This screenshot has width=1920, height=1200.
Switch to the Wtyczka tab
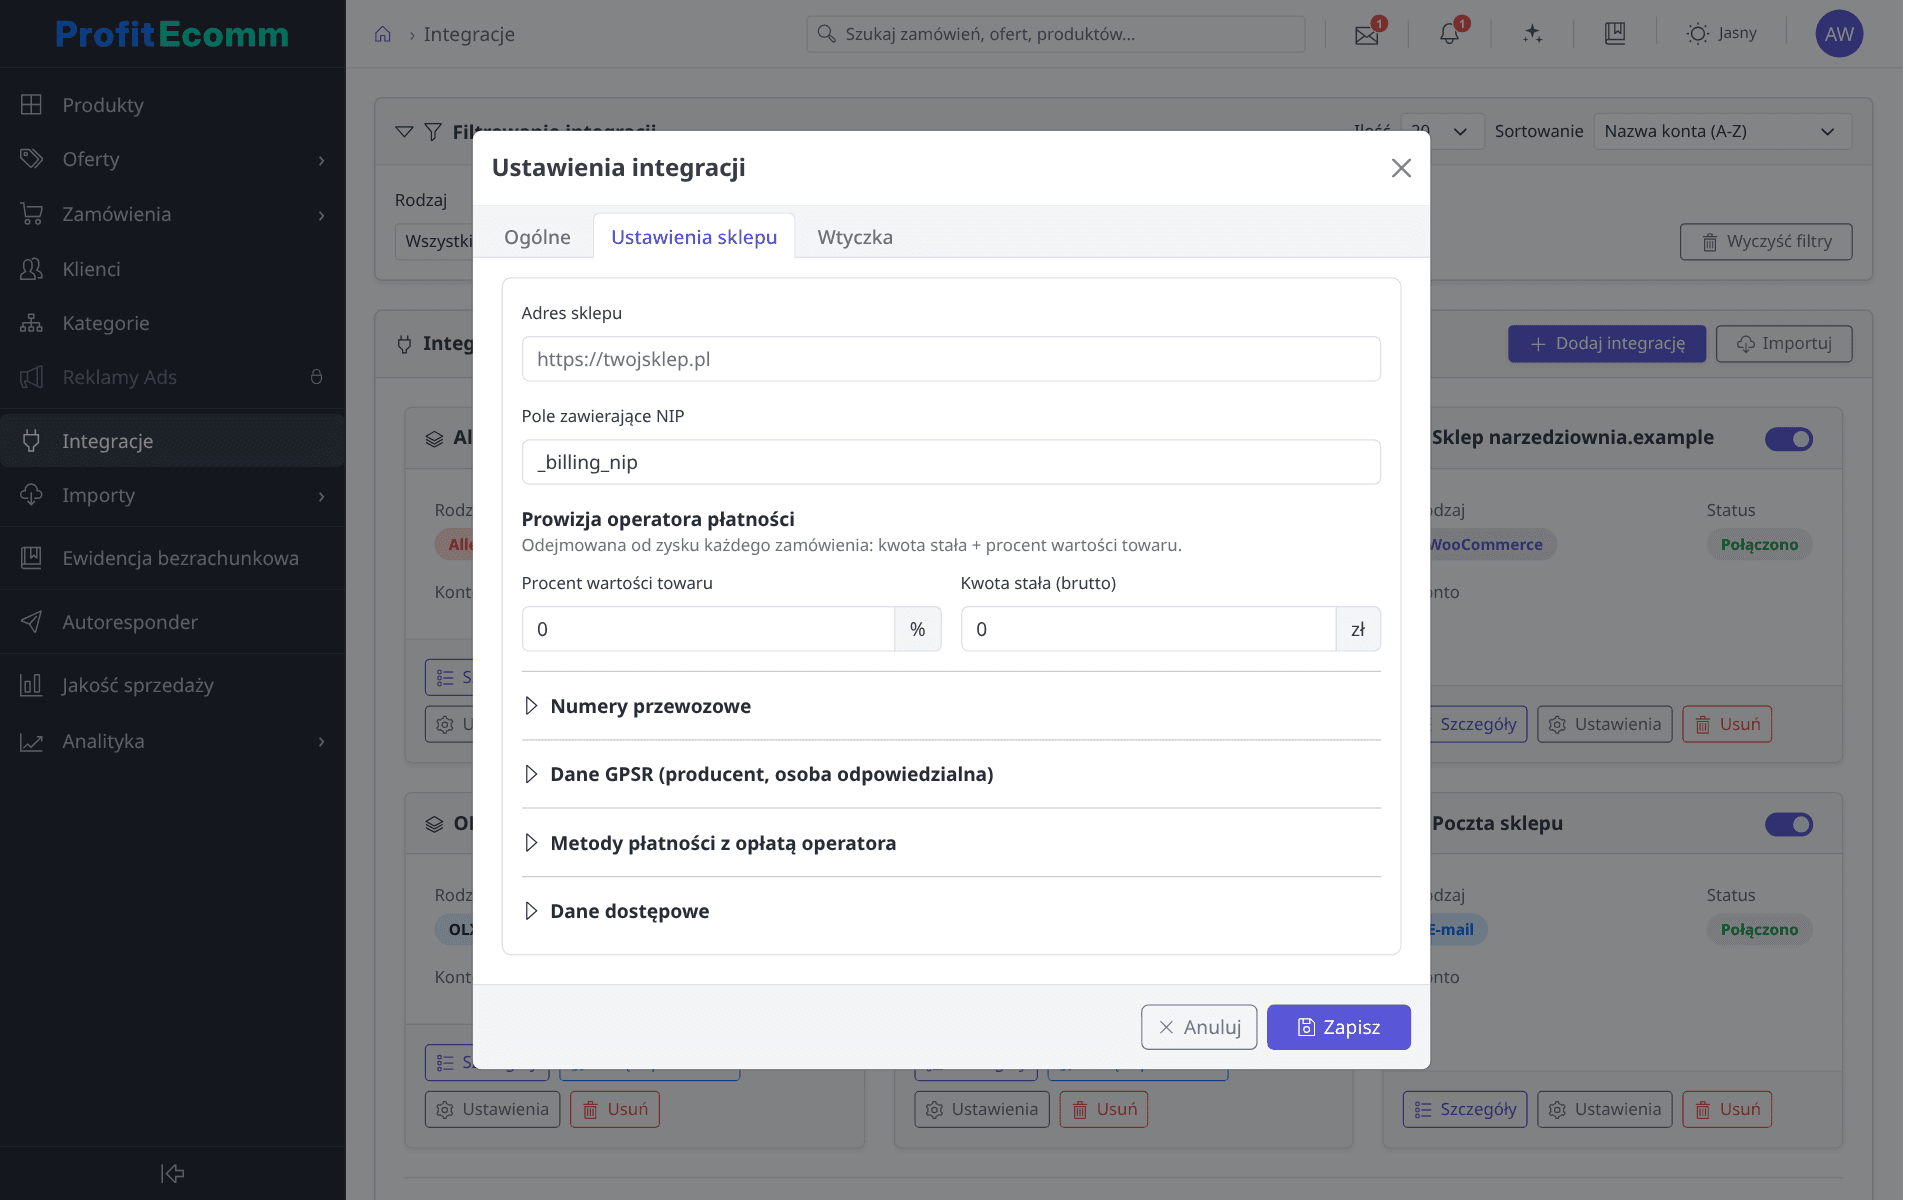[855, 237]
